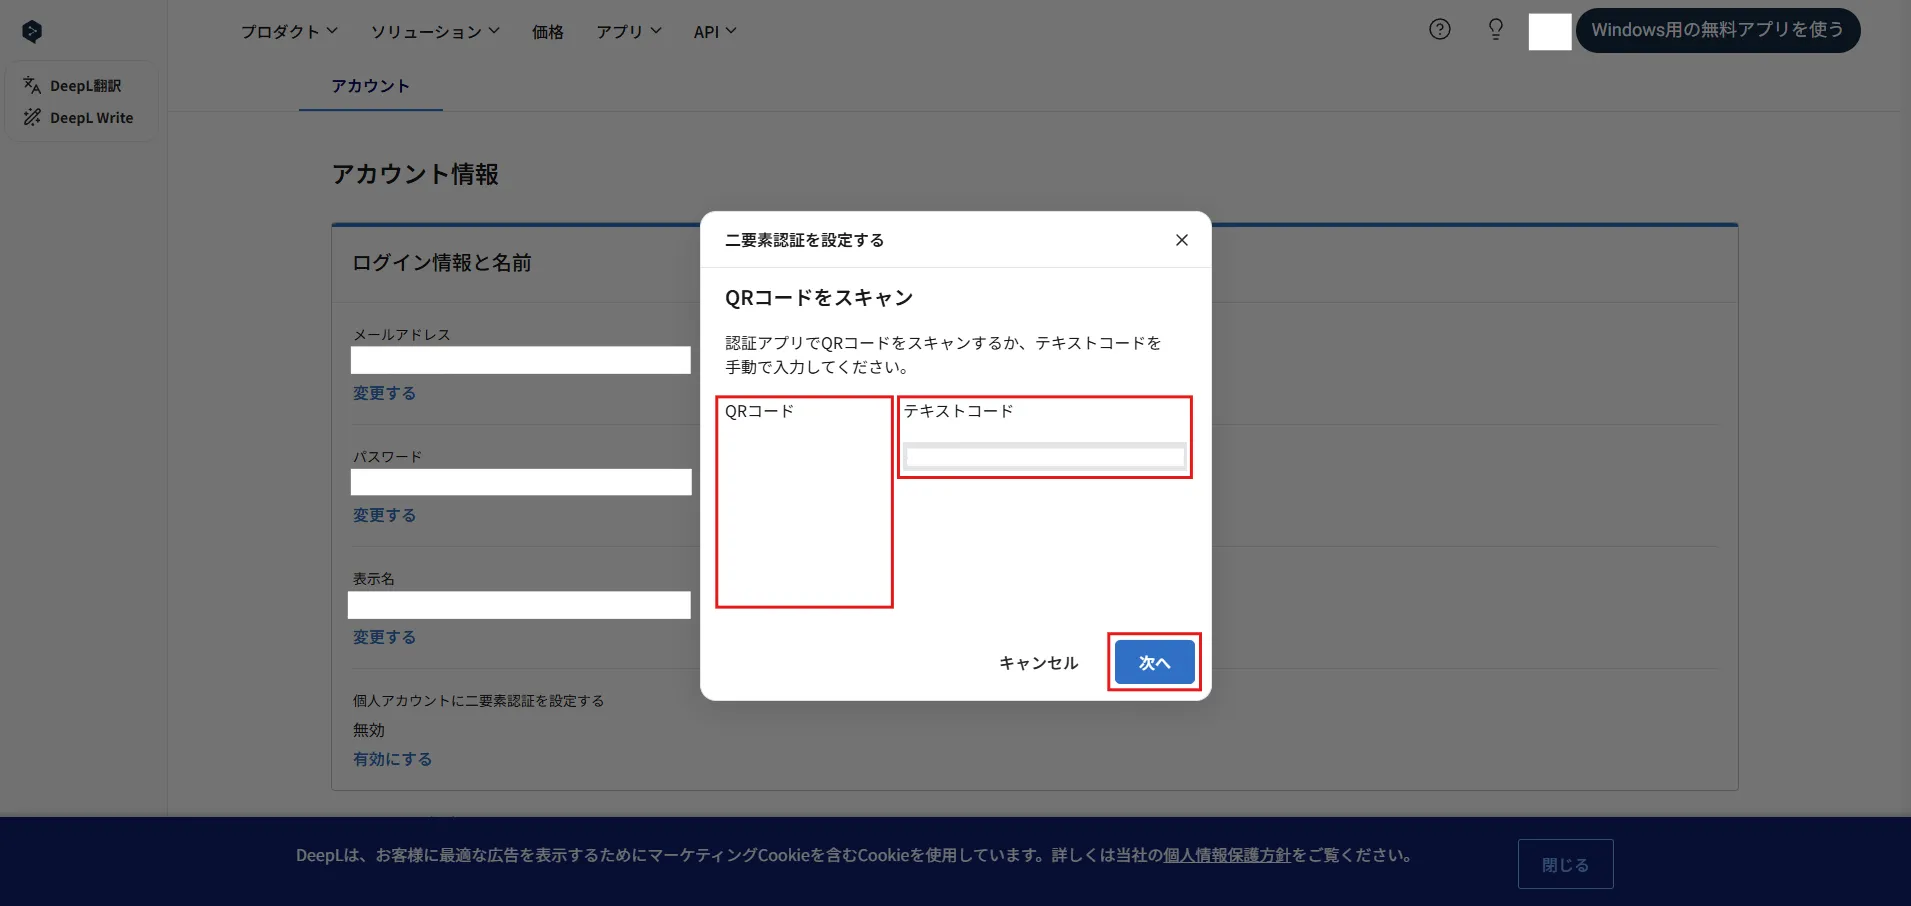Click the 表示名 field
Image resolution: width=1911 pixels, height=906 pixels.
coord(519,605)
